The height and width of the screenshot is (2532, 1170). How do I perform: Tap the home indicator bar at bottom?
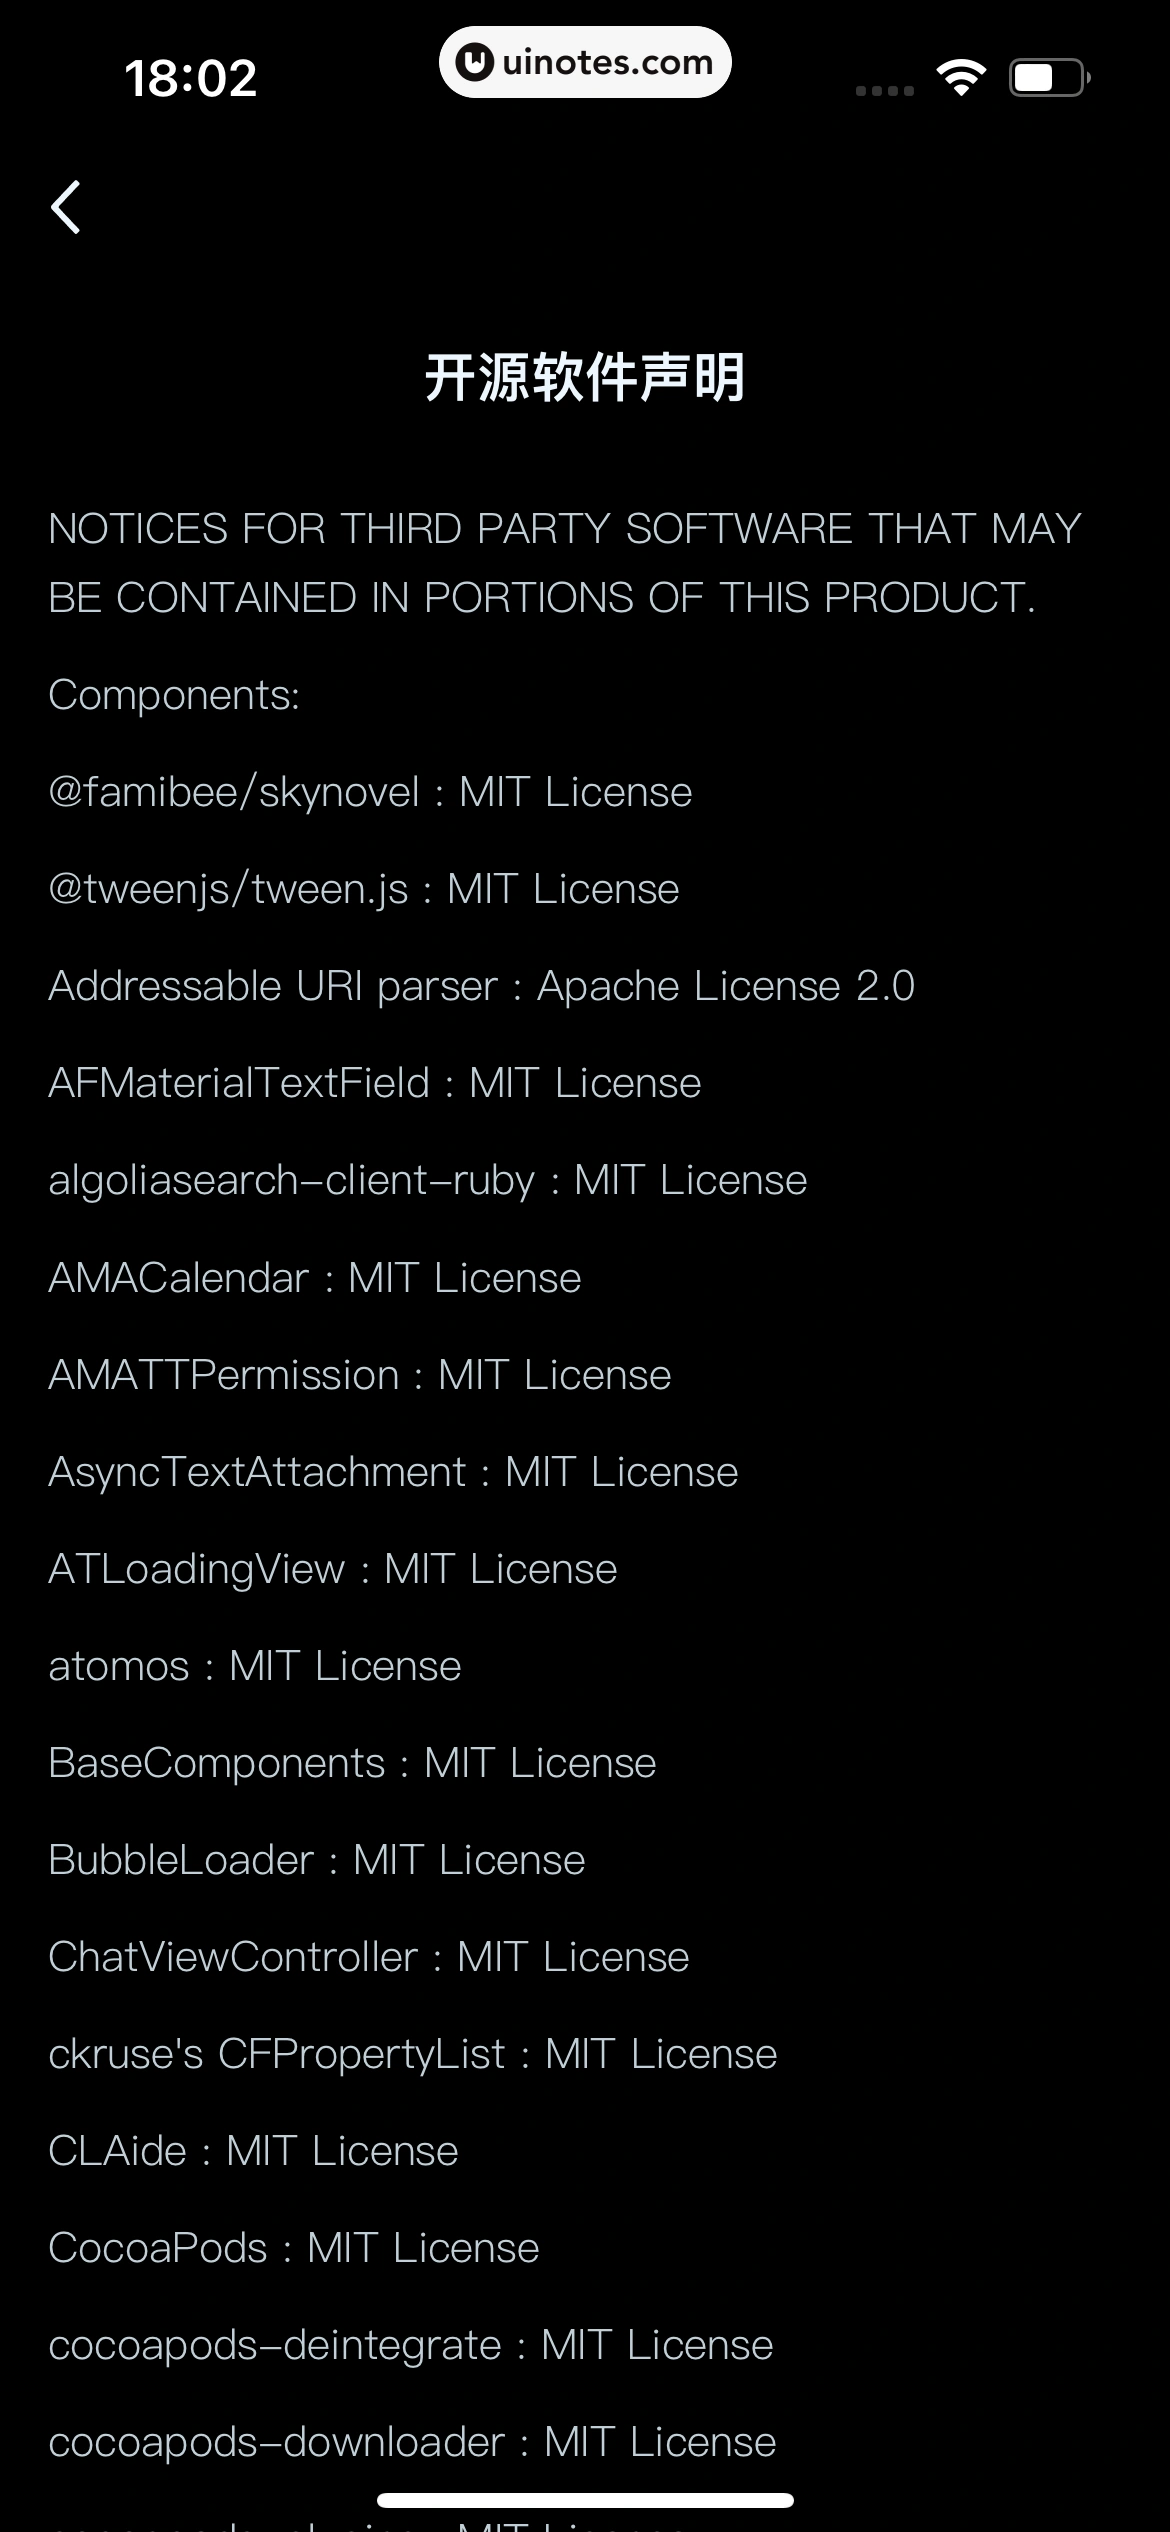tap(585, 2500)
